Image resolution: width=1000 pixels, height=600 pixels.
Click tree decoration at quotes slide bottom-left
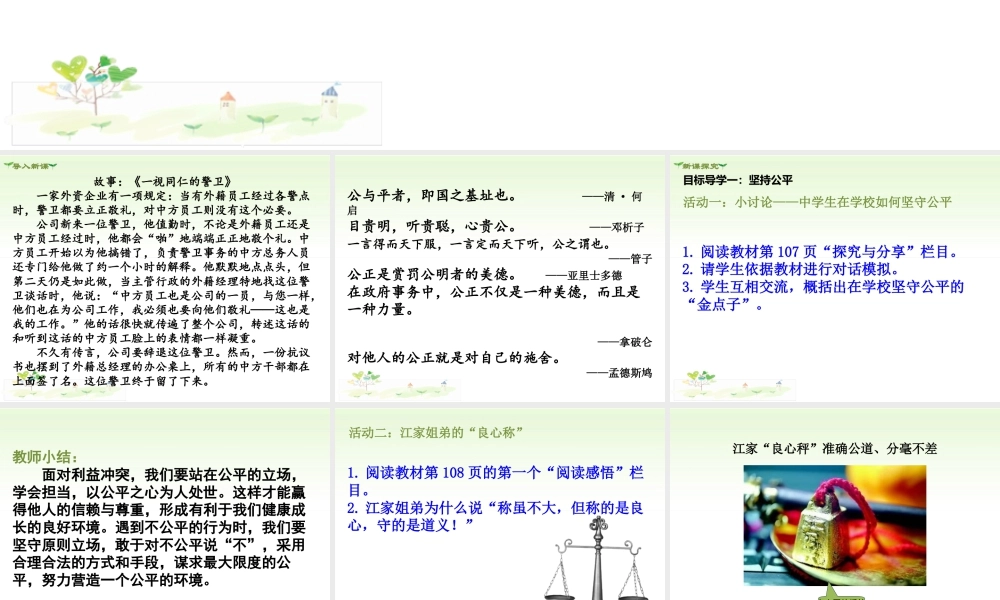coord(369,383)
